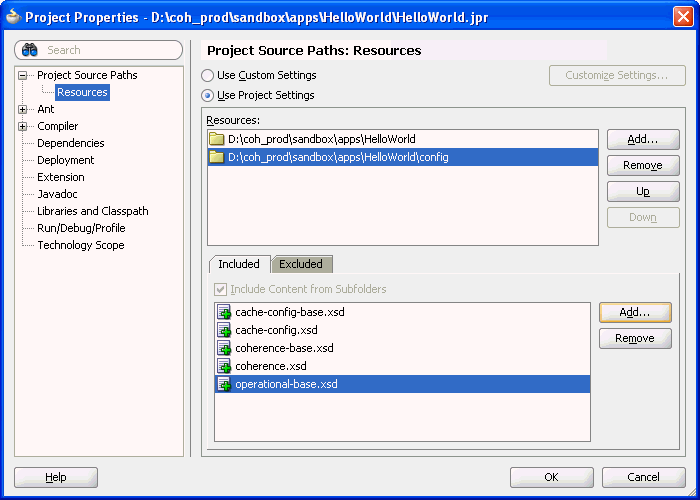Screen dimensions: 700x500
Task: Move selected resource Up
Action: [x=643, y=191]
